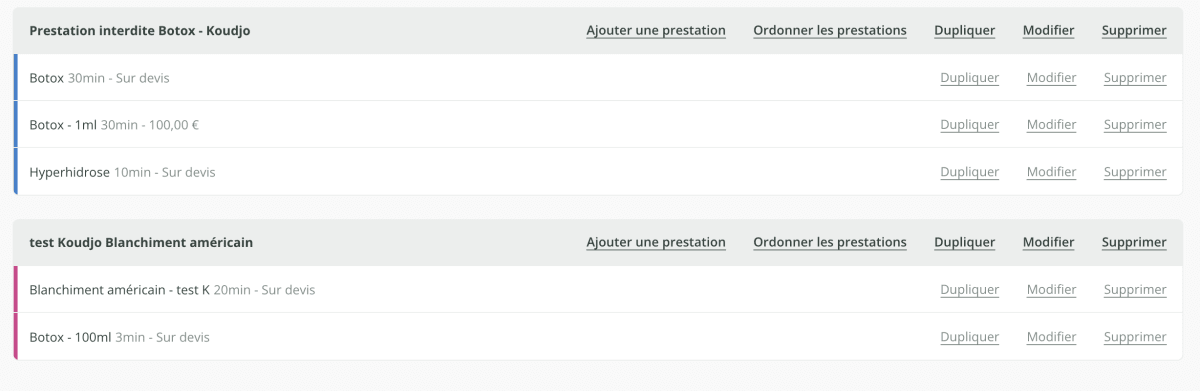Modify the Blanchiment américain - test K service
This screenshot has height=391, width=1200.
click(x=1051, y=289)
